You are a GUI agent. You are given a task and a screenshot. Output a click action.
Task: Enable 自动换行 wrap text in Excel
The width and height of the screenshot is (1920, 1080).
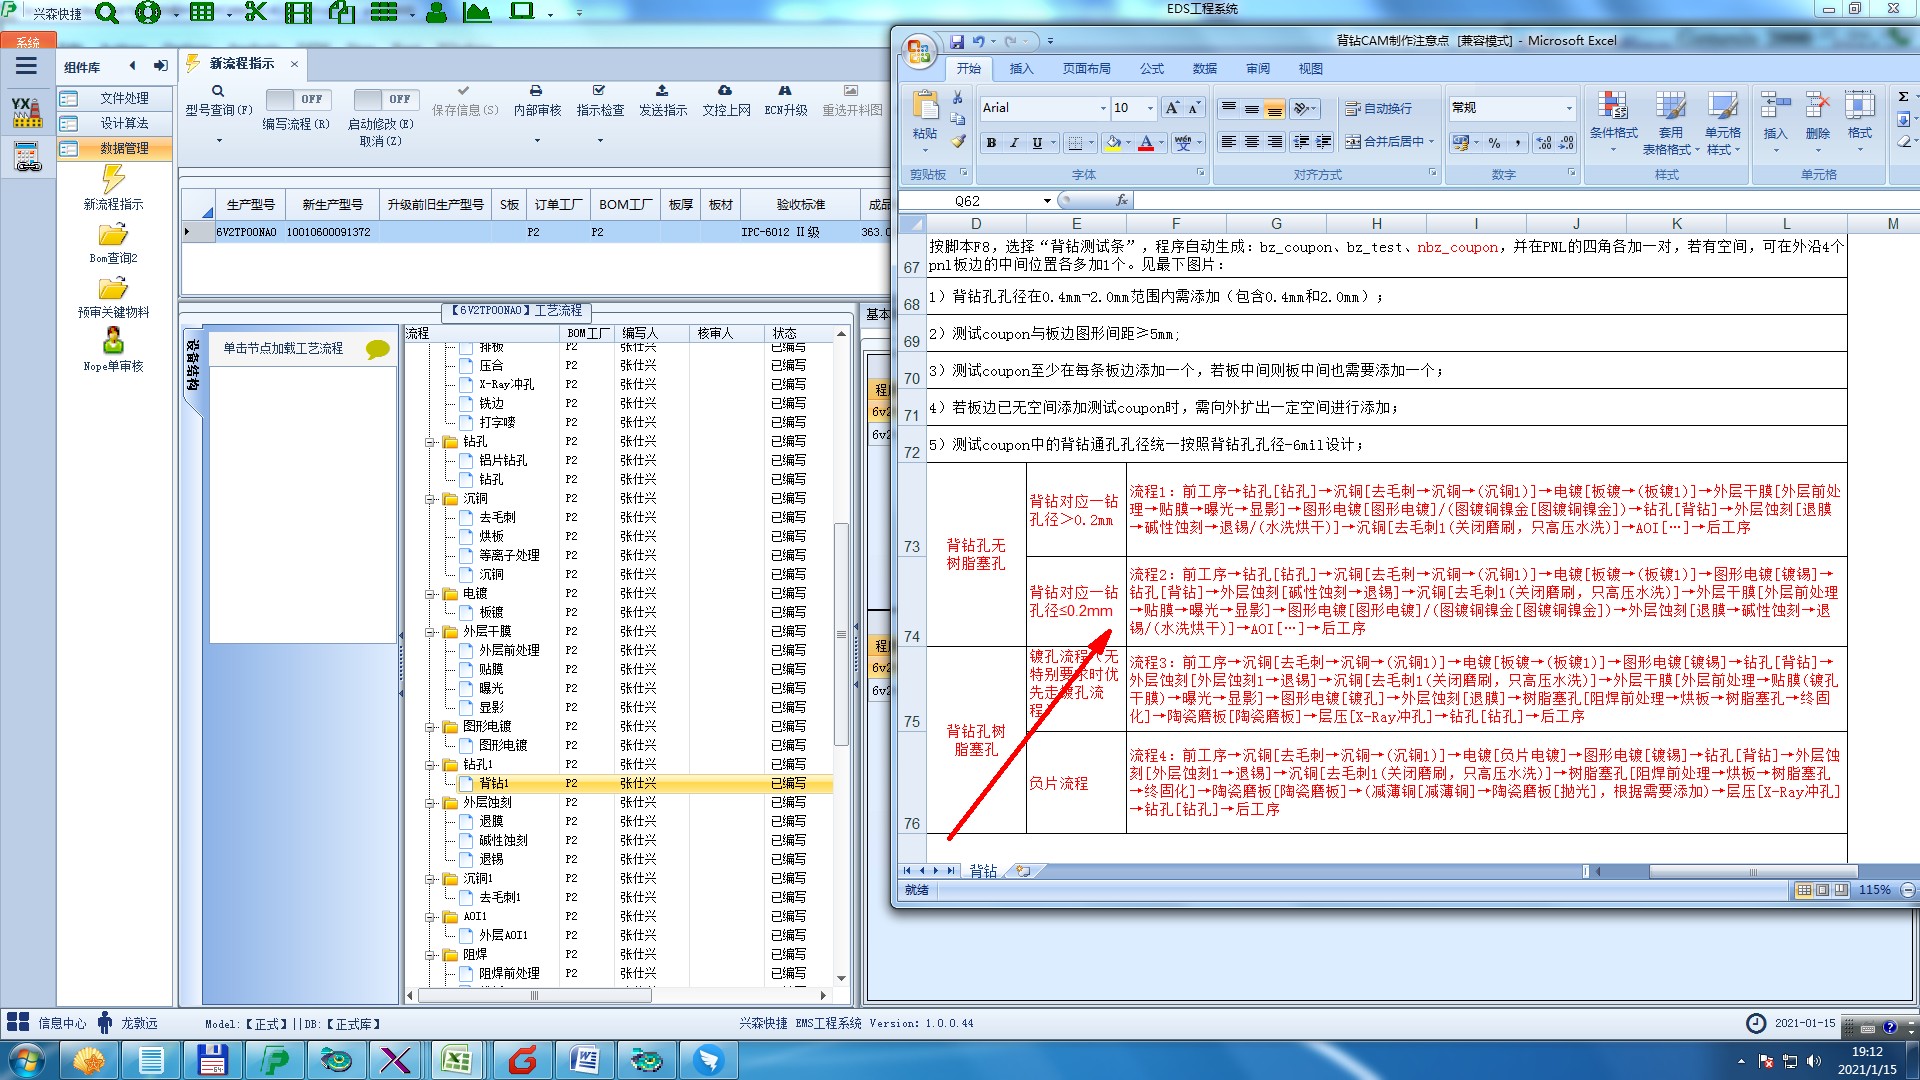point(1379,108)
